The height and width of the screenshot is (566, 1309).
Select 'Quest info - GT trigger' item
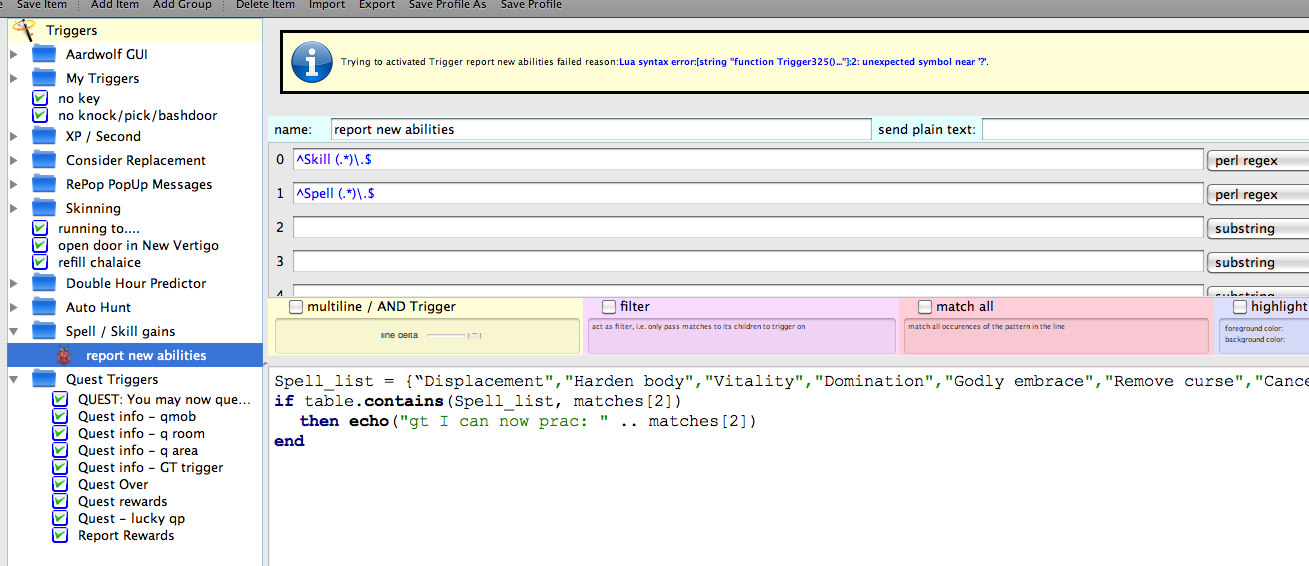(151, 467)
